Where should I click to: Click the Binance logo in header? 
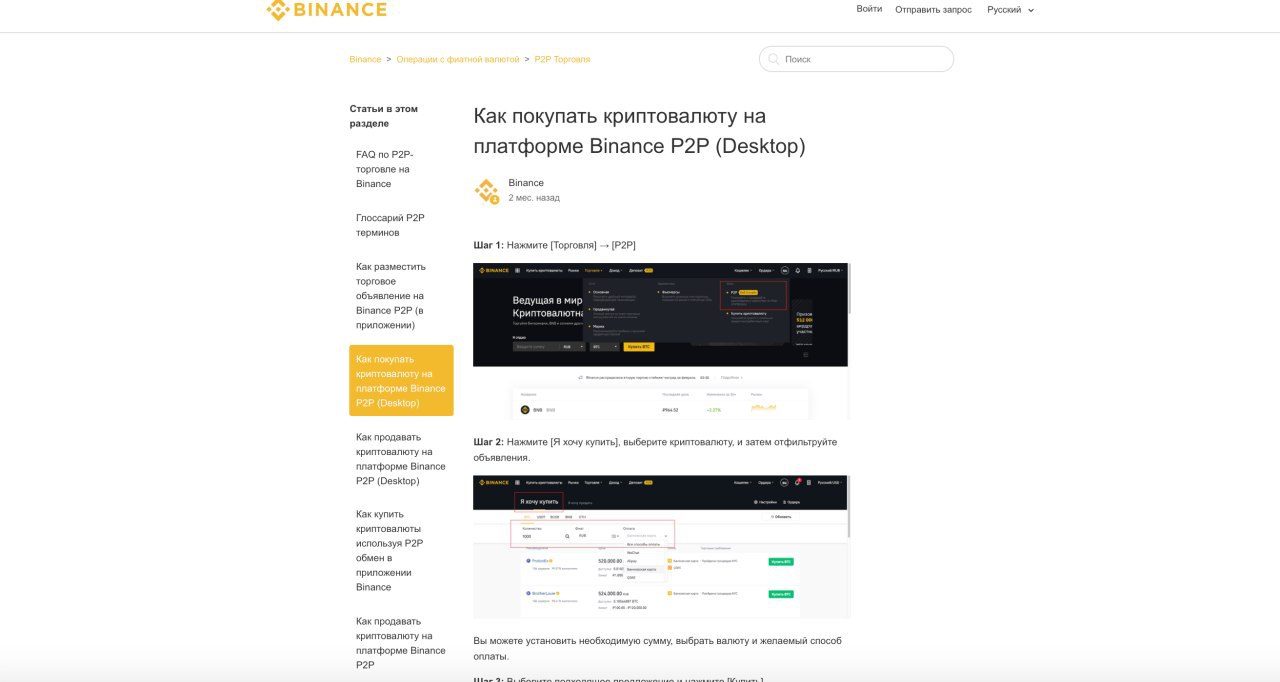pos(327,10)
